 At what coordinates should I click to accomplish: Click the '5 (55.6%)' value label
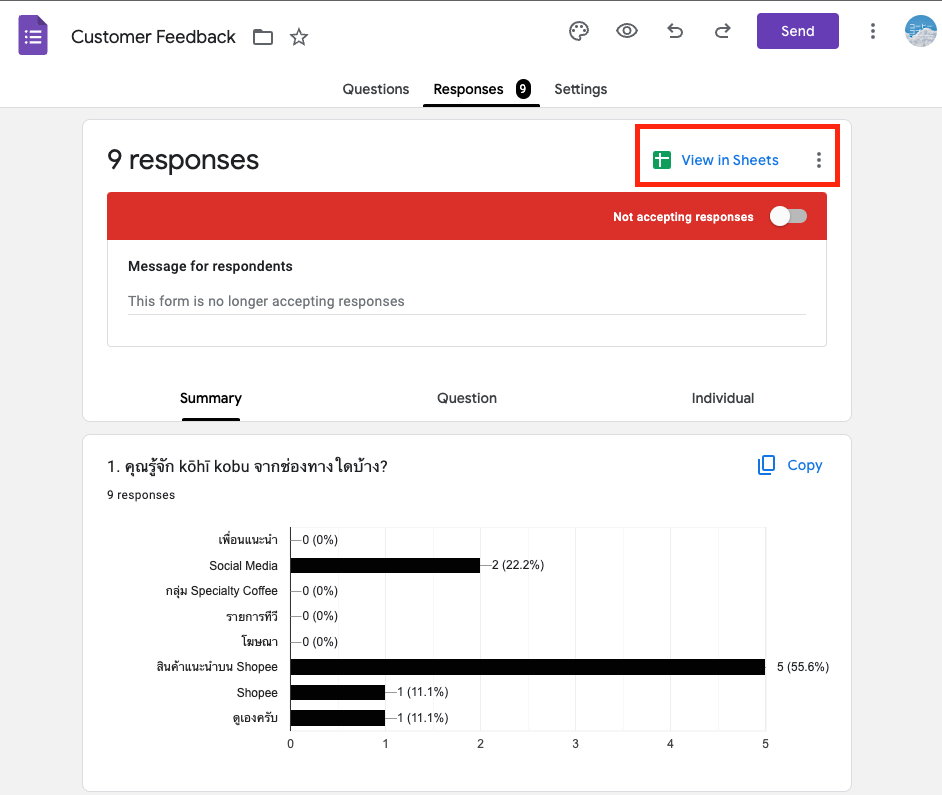[x=803, y=667]
